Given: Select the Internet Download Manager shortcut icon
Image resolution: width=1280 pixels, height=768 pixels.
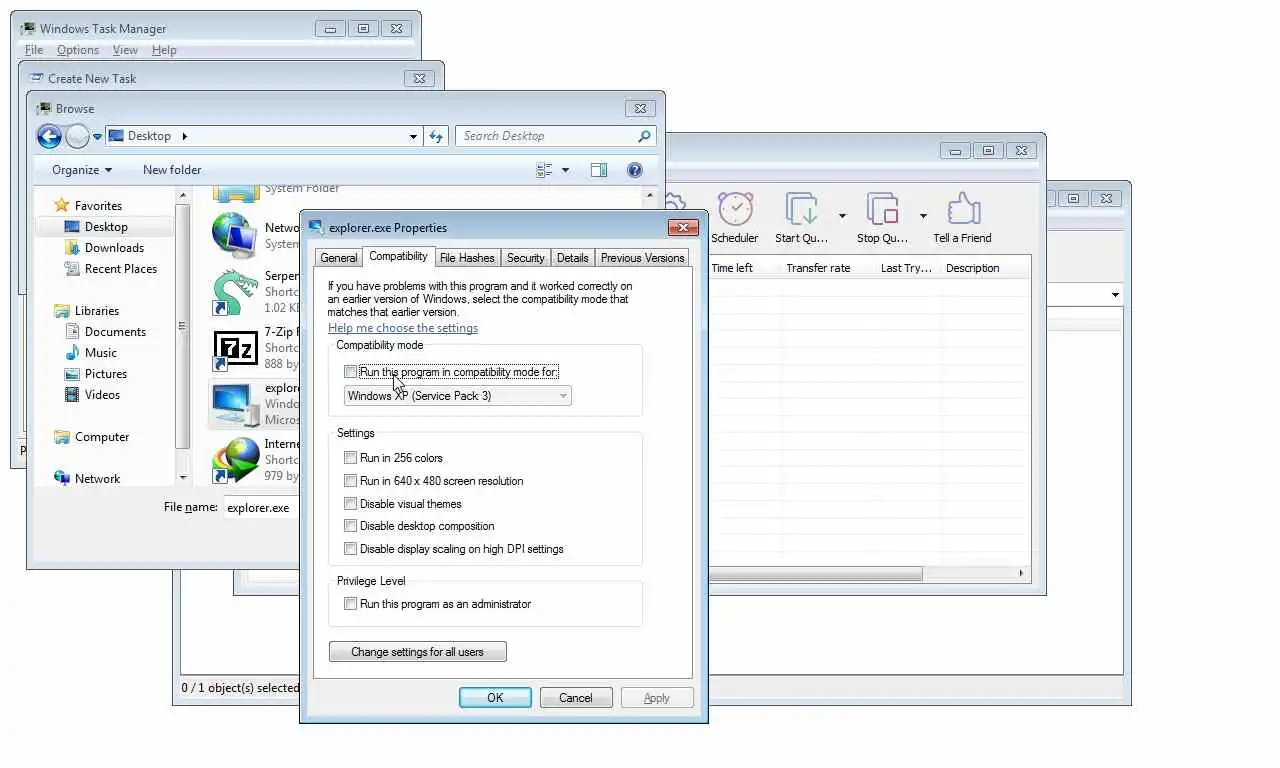Looking at the screenshot, I should pos(235,460).
